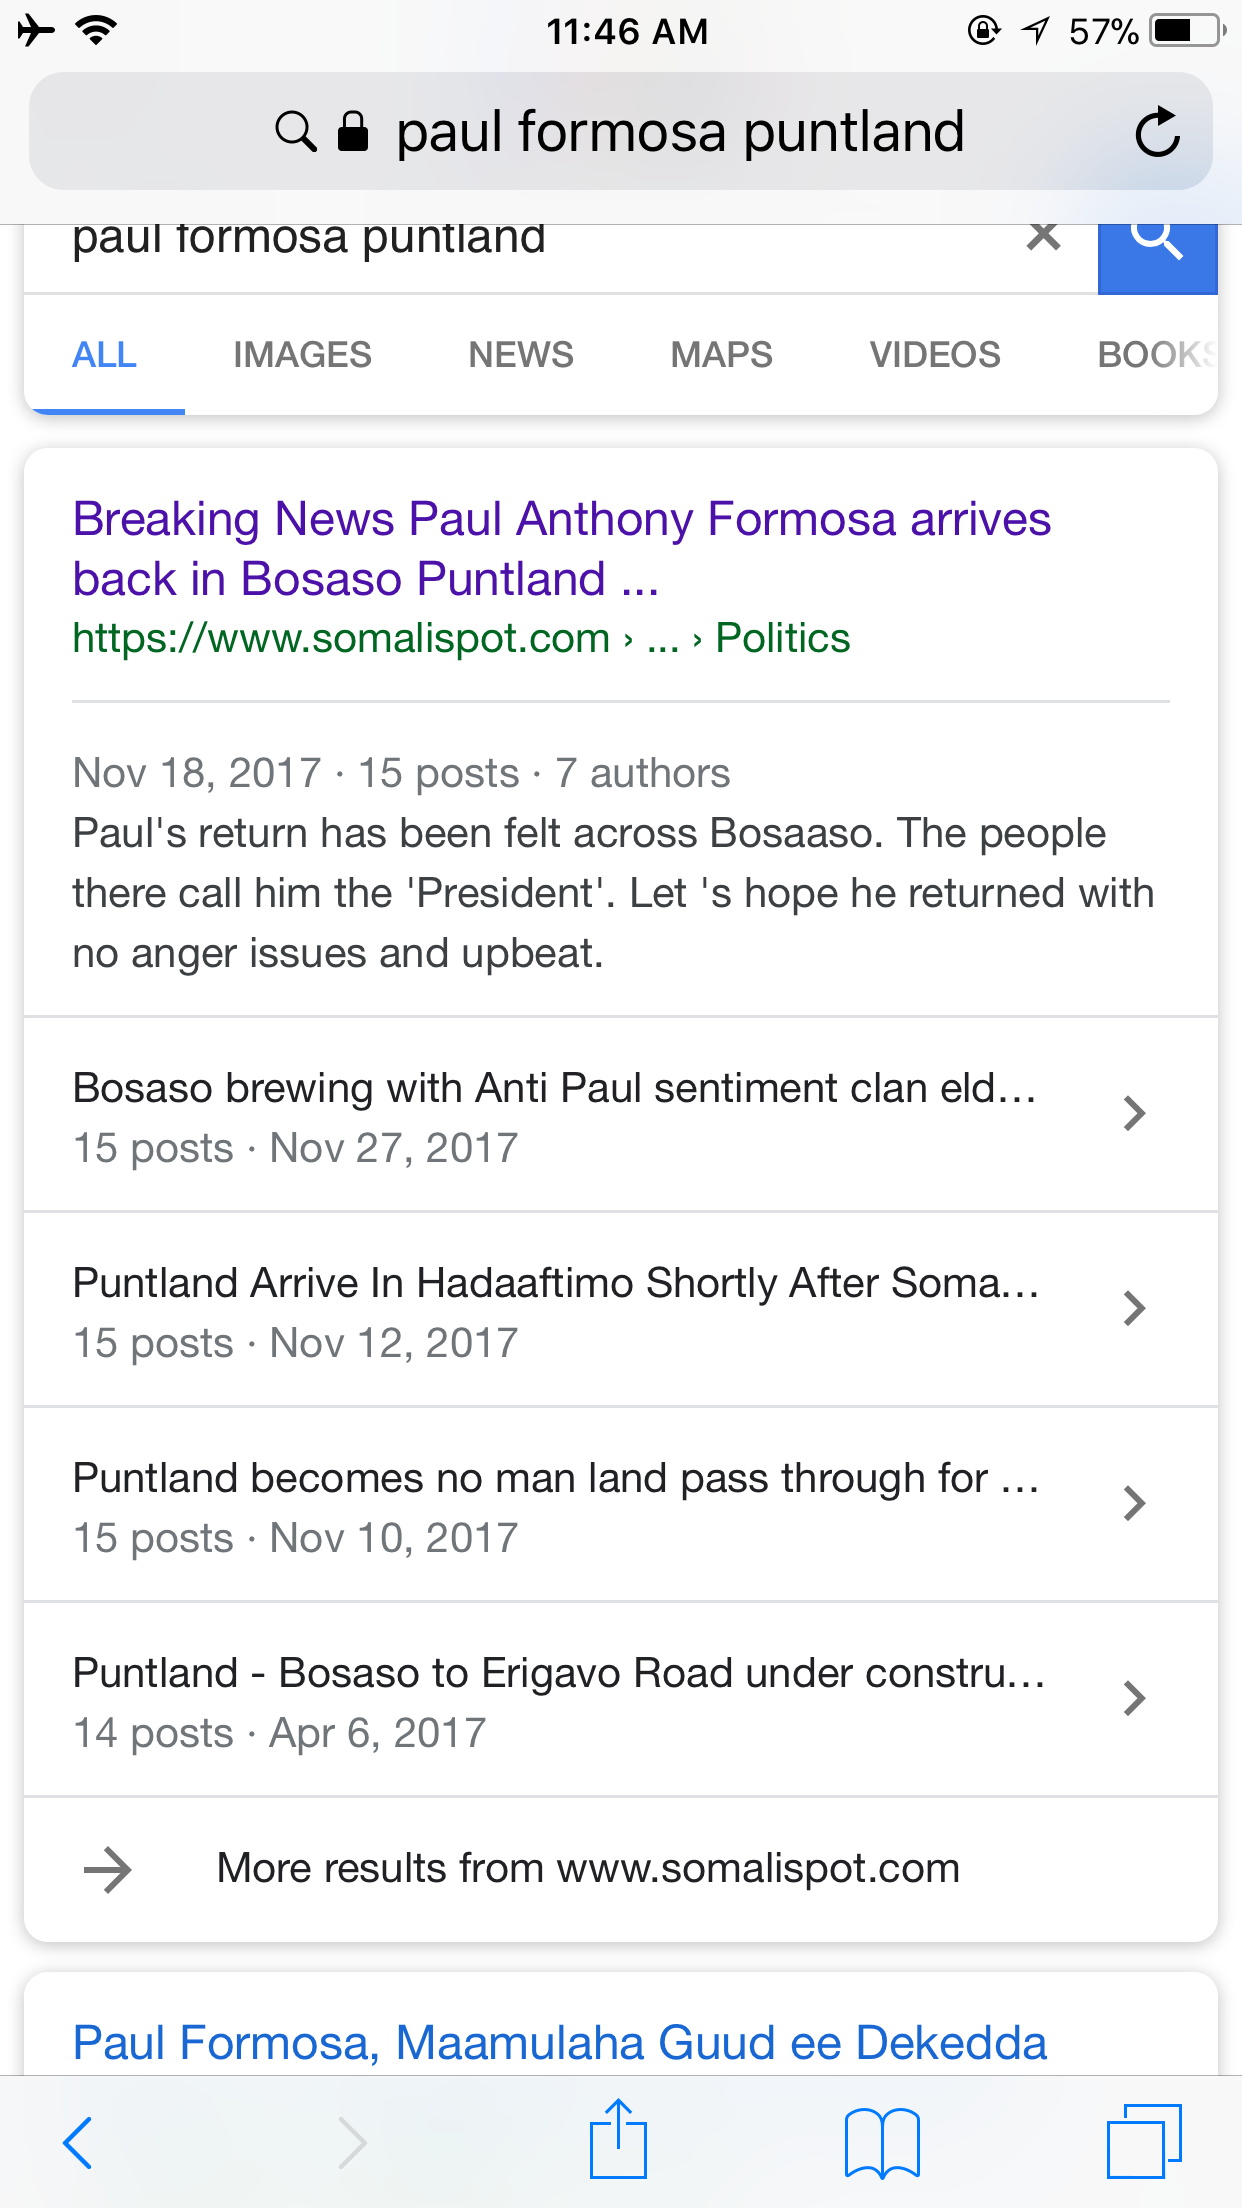Image resolution: width=1242 pixels, height=2208 pixels.
Task: Clear the Google search box with X
Action: pyautogui.click(x=1043, y=237)
